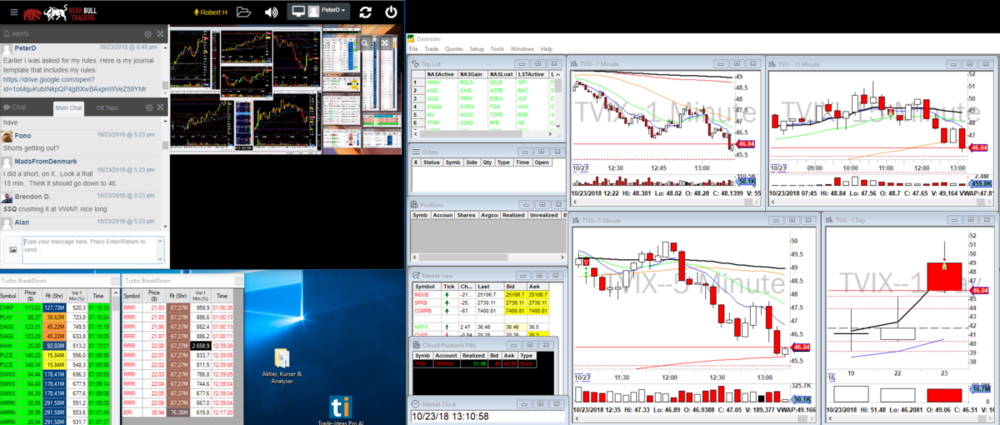The height and width of the screenshot is (425, 1000).
Task: Expand the Chat panel fullscreen
Action: coord(160,107)
